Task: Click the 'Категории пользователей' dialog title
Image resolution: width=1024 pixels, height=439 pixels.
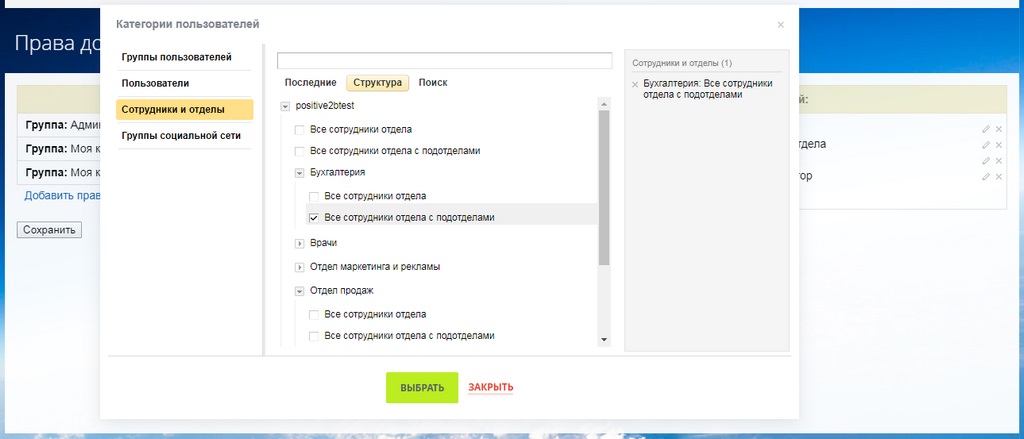Action: coord(187,24)
